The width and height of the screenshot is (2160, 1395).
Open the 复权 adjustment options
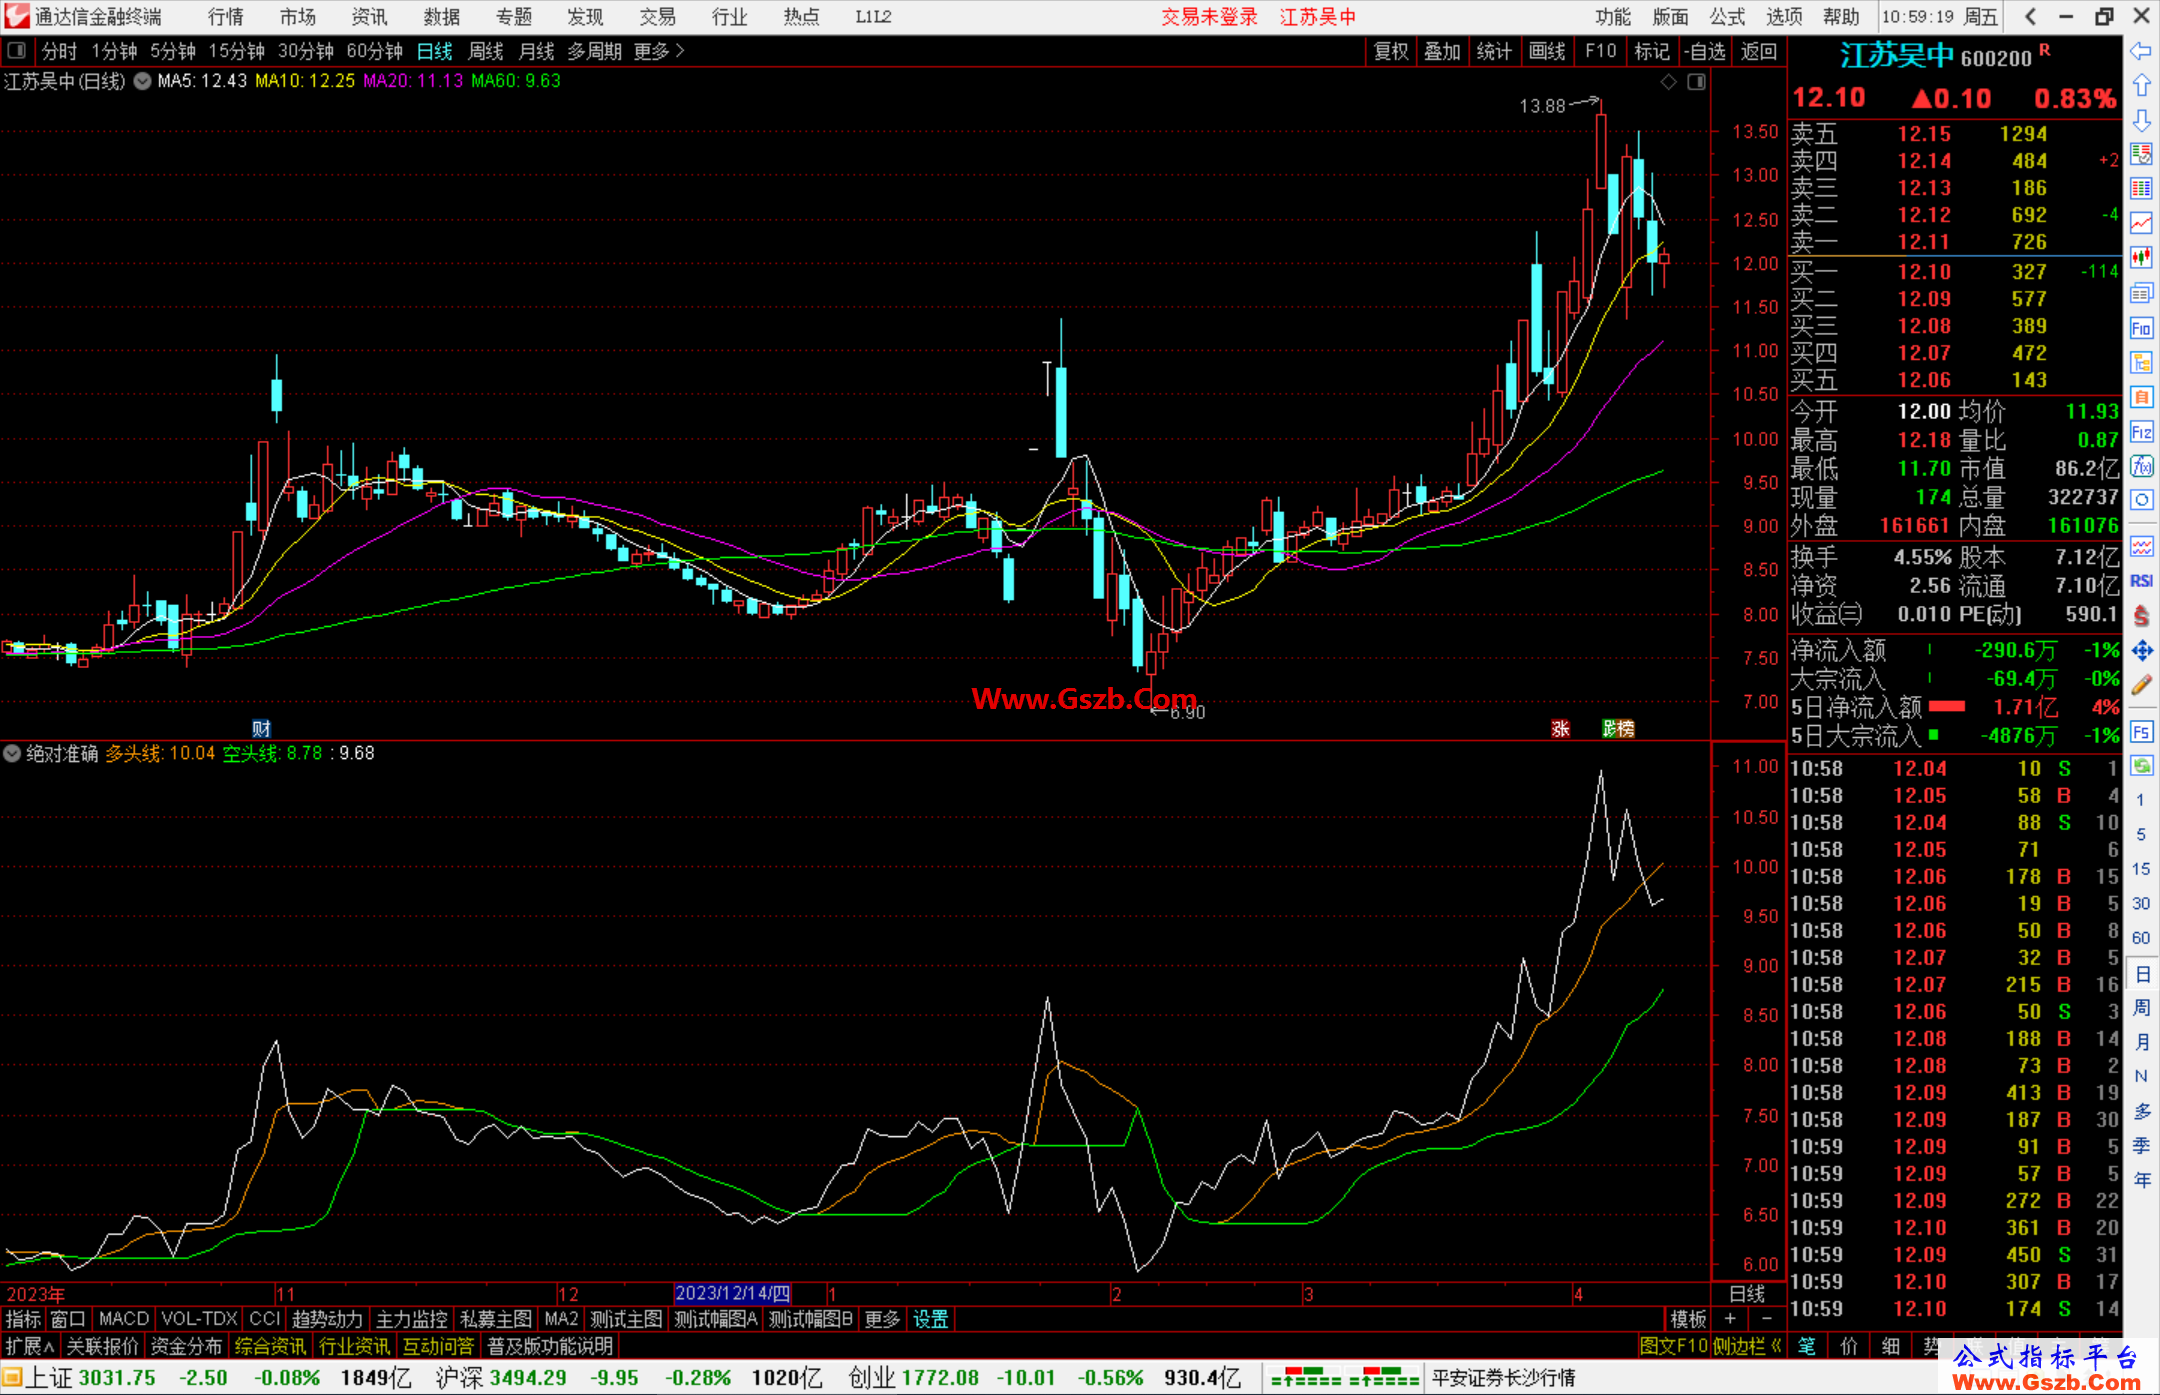click(1391, 51)
